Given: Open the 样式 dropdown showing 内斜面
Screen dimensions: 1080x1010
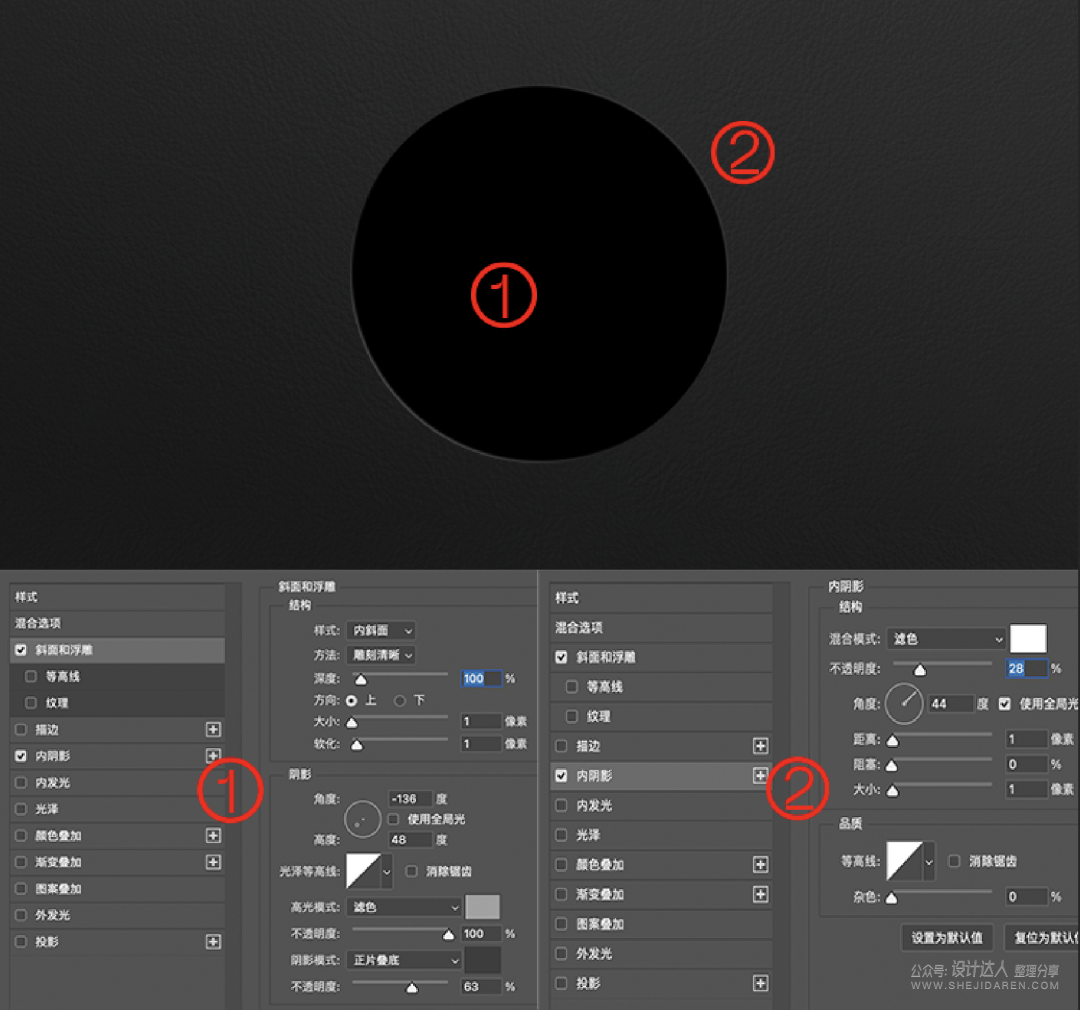Looking at the screenshot, I should (380, 631).
